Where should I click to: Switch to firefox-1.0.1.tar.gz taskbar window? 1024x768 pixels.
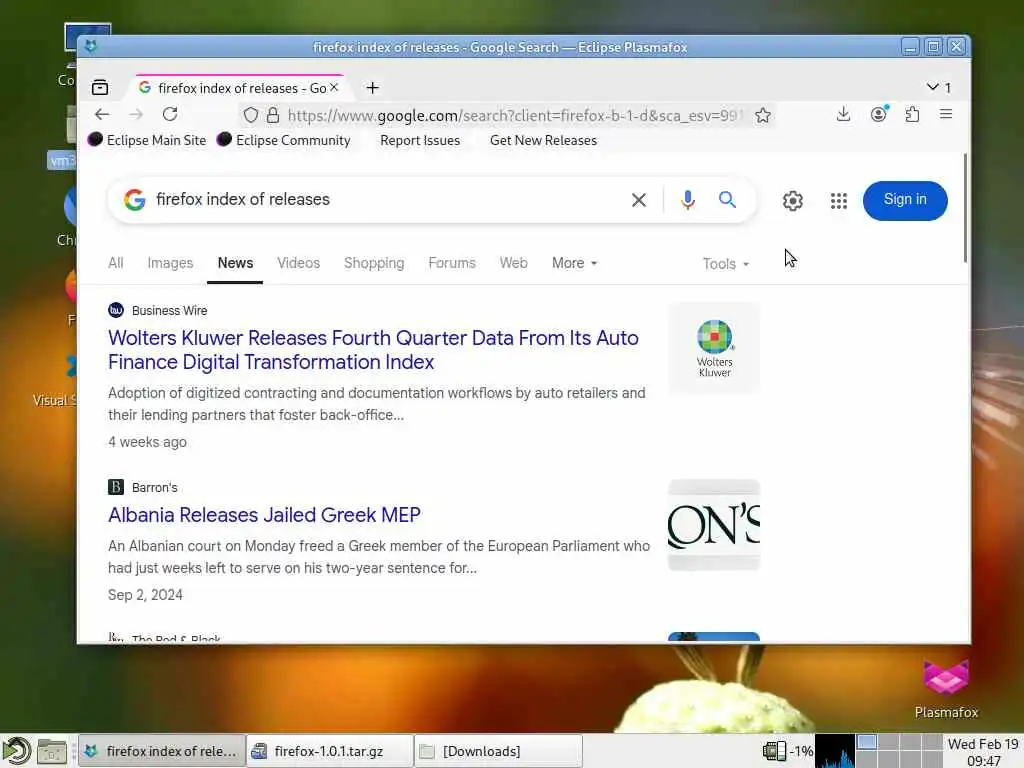click(x=330, y=752)
